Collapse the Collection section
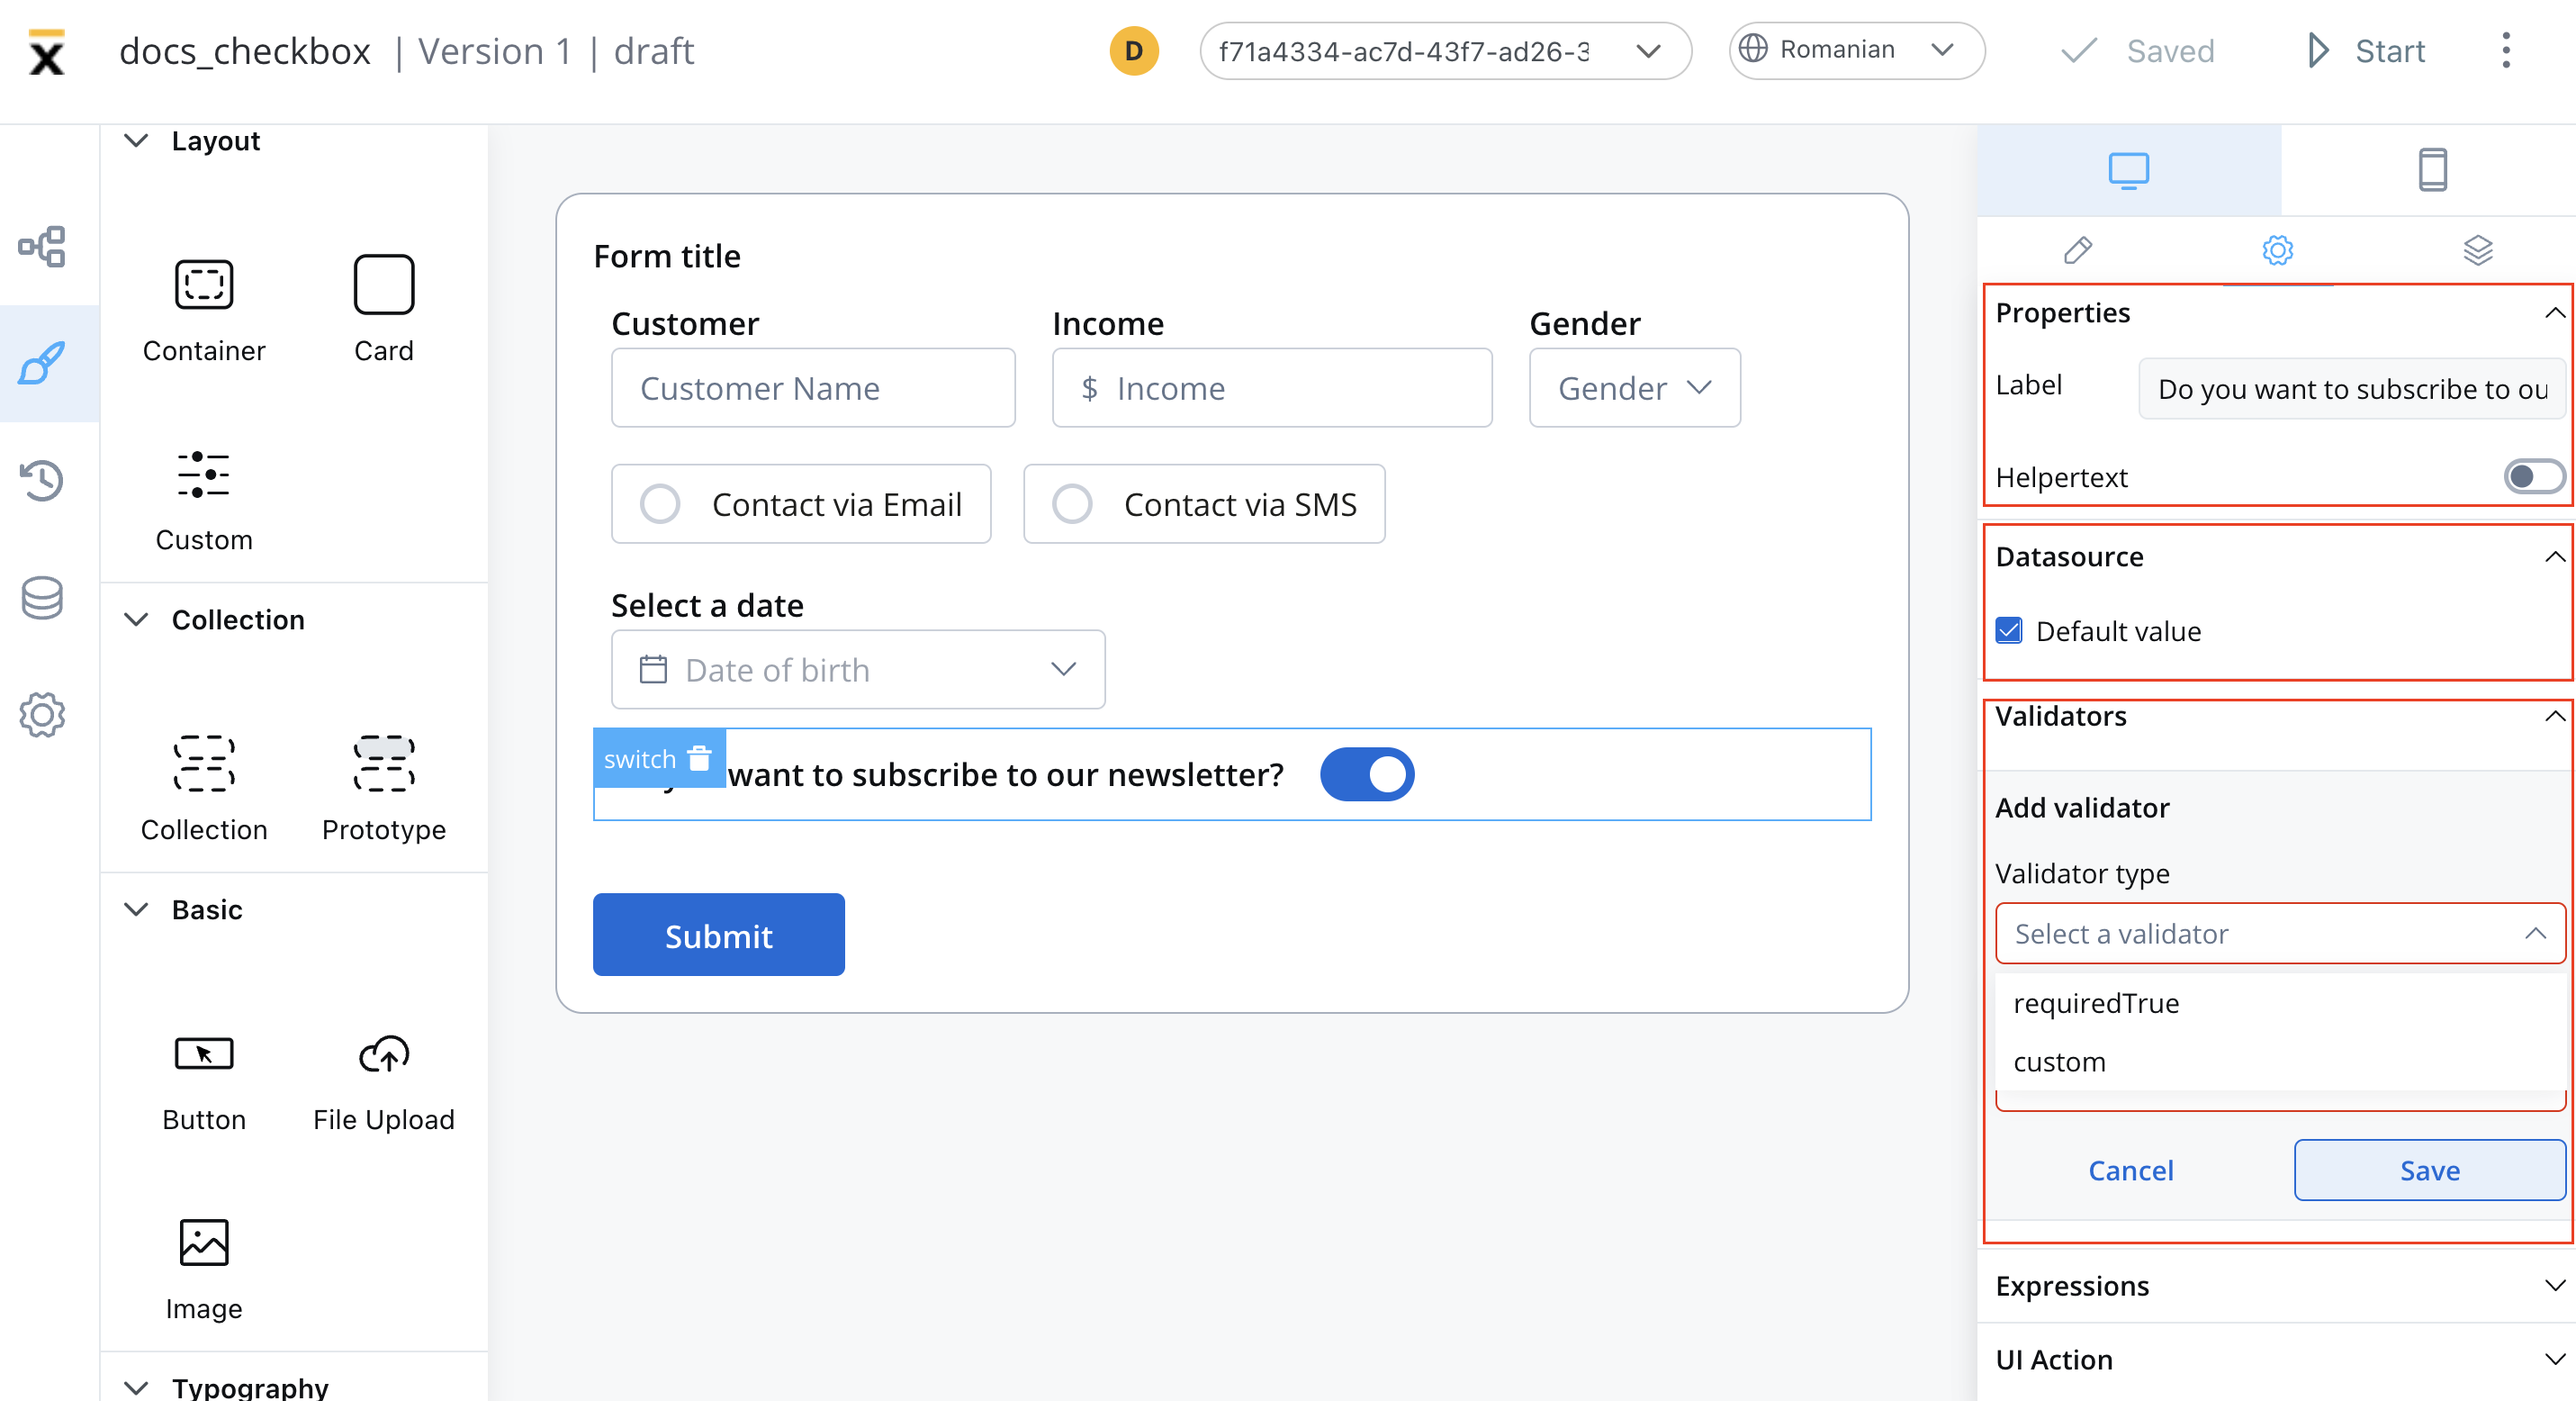 click(136, 620)
